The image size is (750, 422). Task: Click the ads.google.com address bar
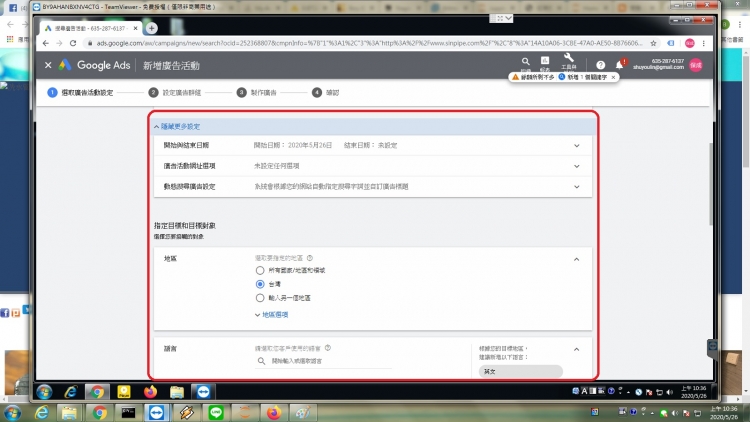tap(368, 43)
